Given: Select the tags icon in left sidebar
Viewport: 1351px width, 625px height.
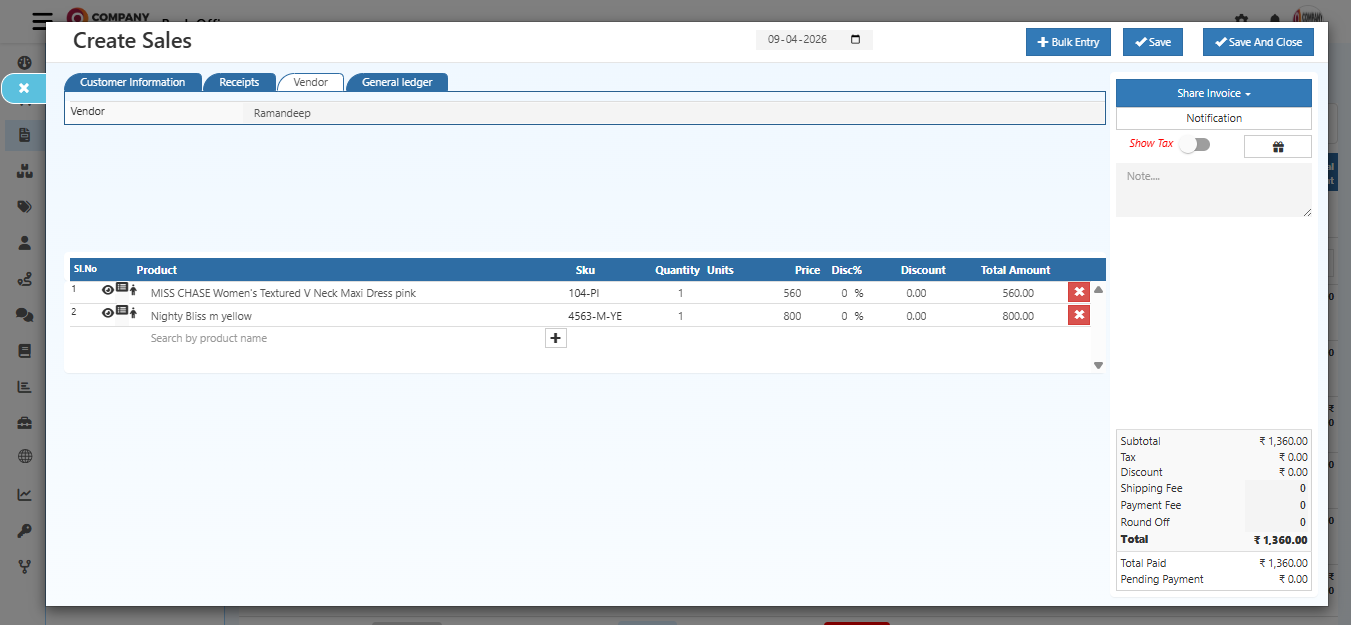Looking at the screenshot, I should (23, 206).
